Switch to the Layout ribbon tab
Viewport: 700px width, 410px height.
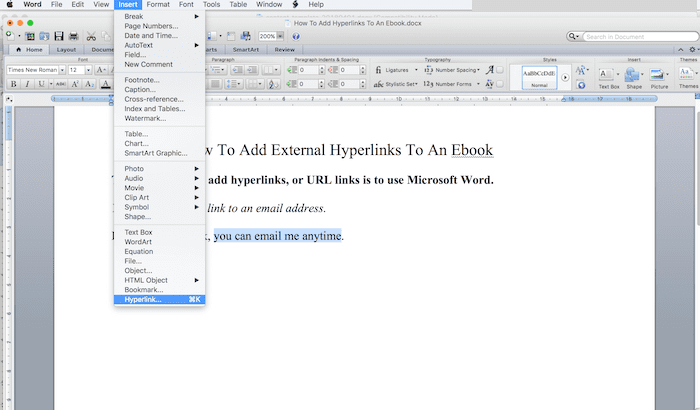click(x=67, y=48)
